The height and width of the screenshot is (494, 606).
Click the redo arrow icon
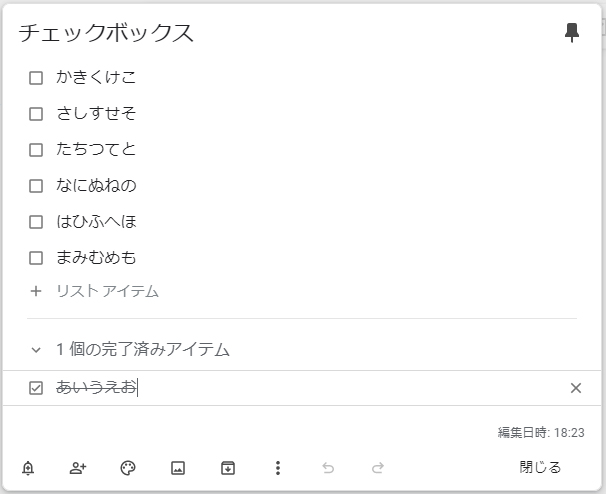(x=378, y=467)
